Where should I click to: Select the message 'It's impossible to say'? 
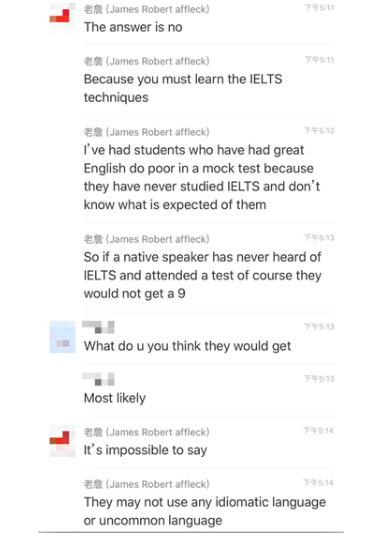pyautogui.click(x=145, y=450)
